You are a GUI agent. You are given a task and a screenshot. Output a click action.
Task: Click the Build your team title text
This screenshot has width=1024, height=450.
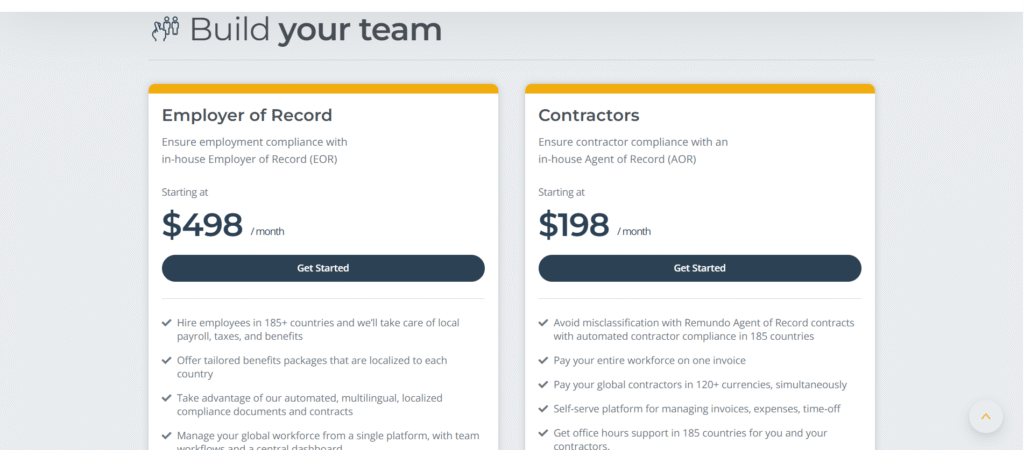coord(315,30)
